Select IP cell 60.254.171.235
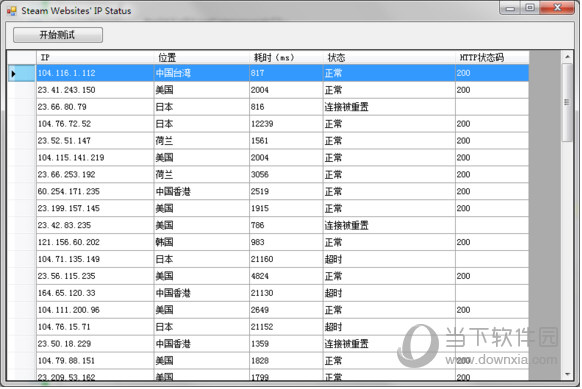 [95, 192]
